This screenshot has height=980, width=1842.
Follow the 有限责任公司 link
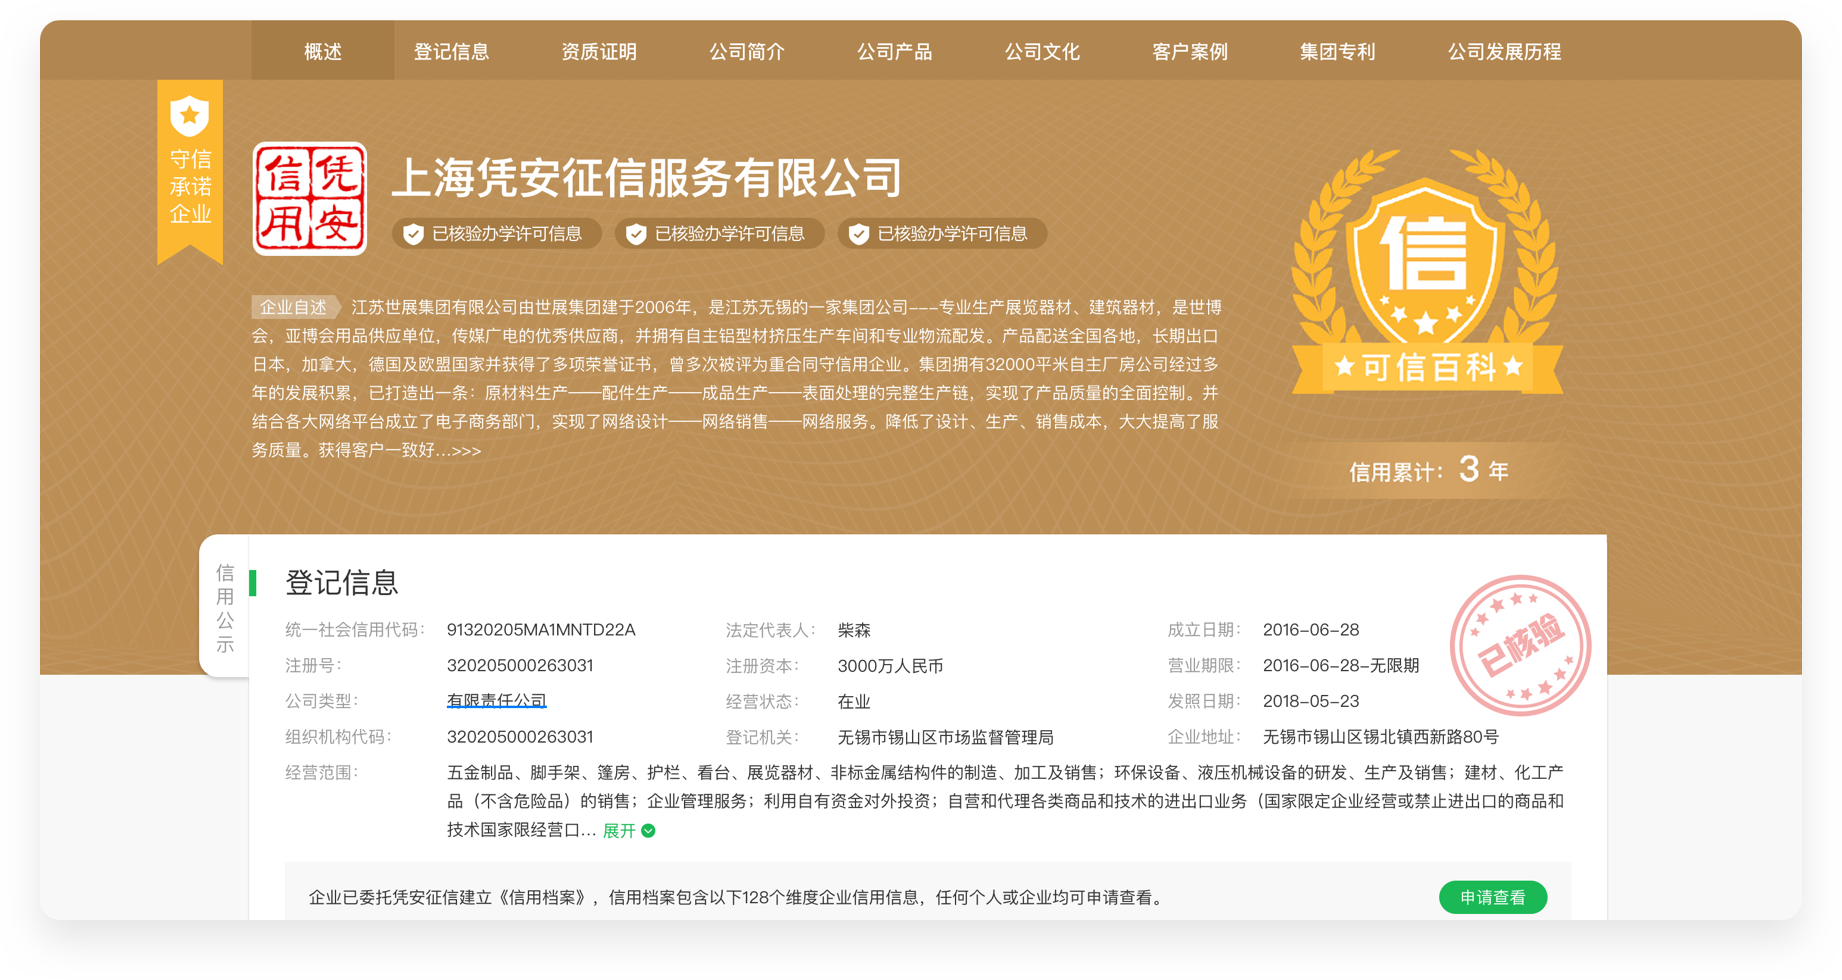(496, 701)
